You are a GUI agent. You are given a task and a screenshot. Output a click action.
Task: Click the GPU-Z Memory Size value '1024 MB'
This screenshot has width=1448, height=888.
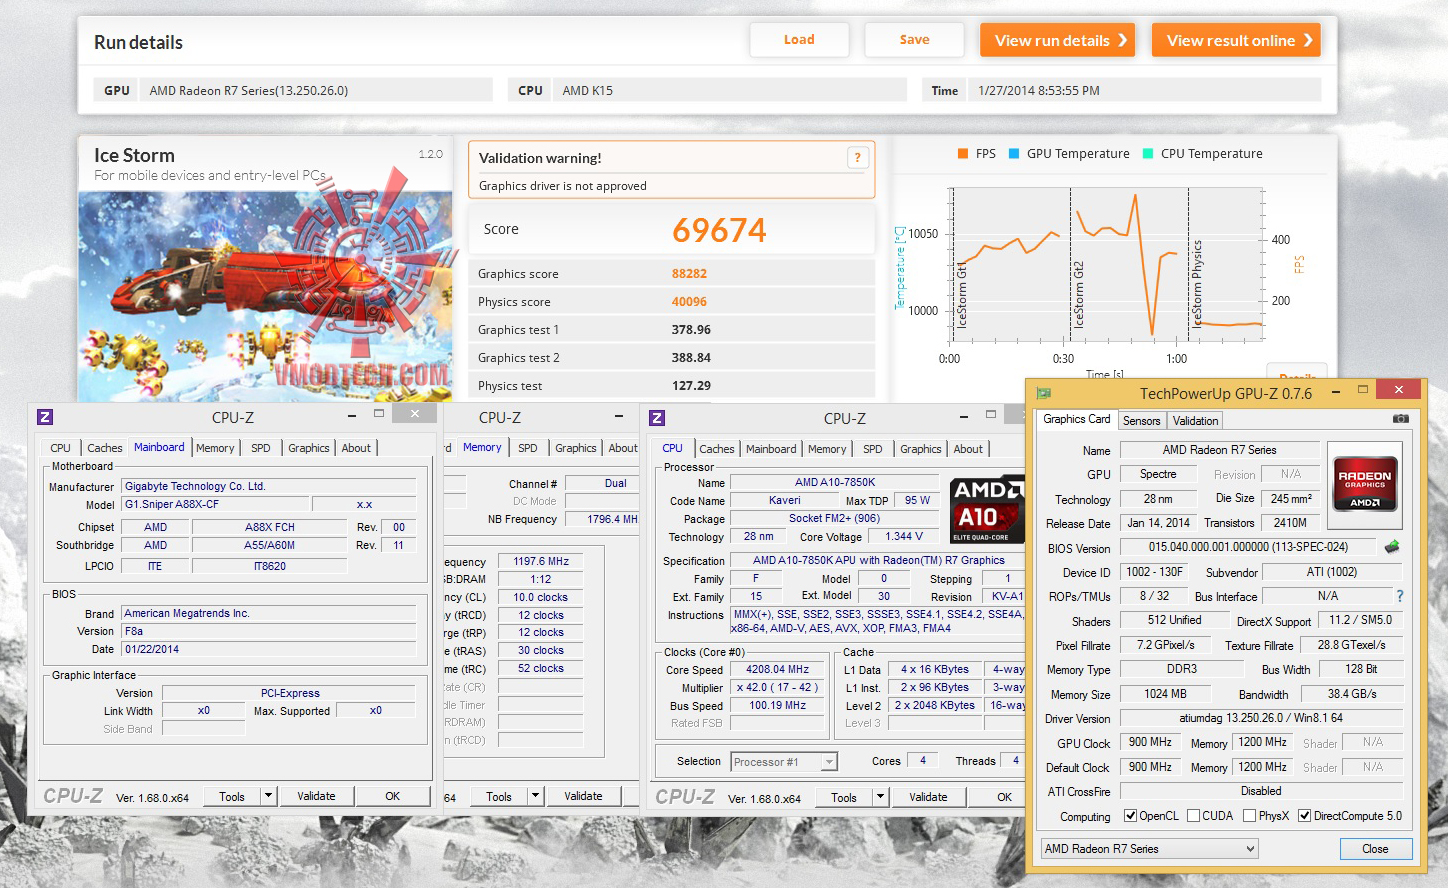[x=1165, y=694]
